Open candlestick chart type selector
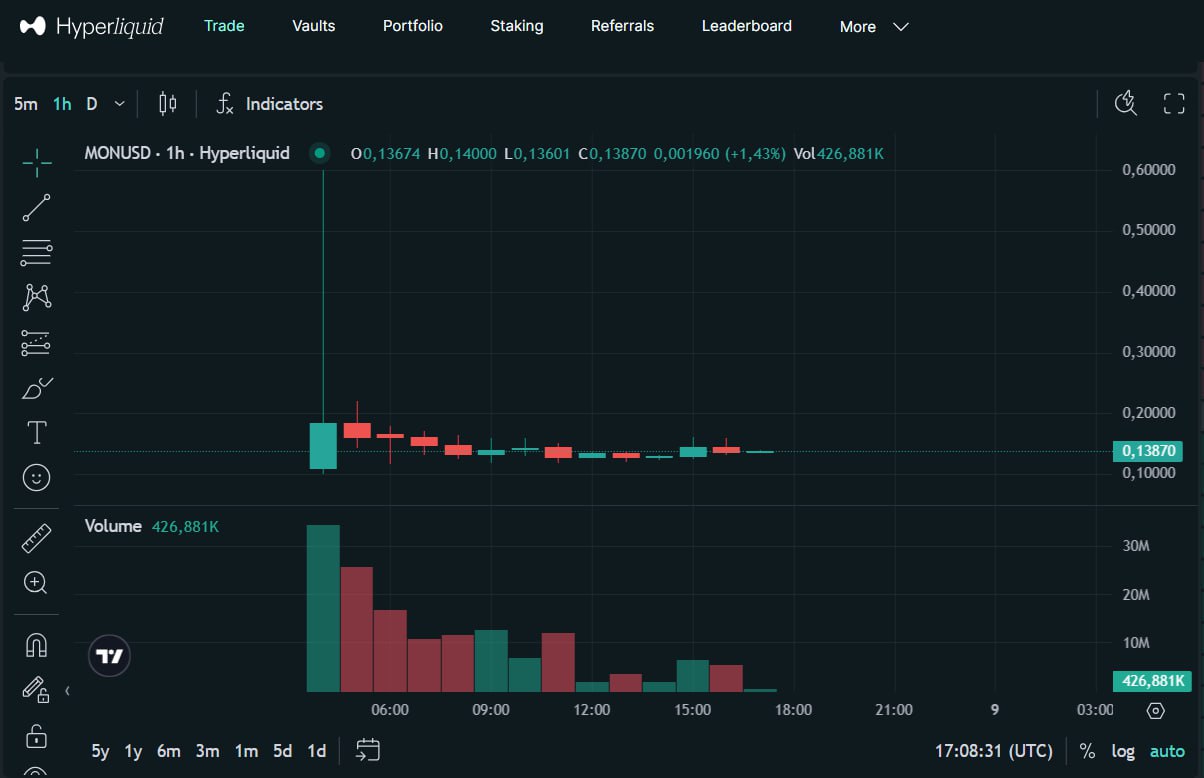 click(167, 104)
